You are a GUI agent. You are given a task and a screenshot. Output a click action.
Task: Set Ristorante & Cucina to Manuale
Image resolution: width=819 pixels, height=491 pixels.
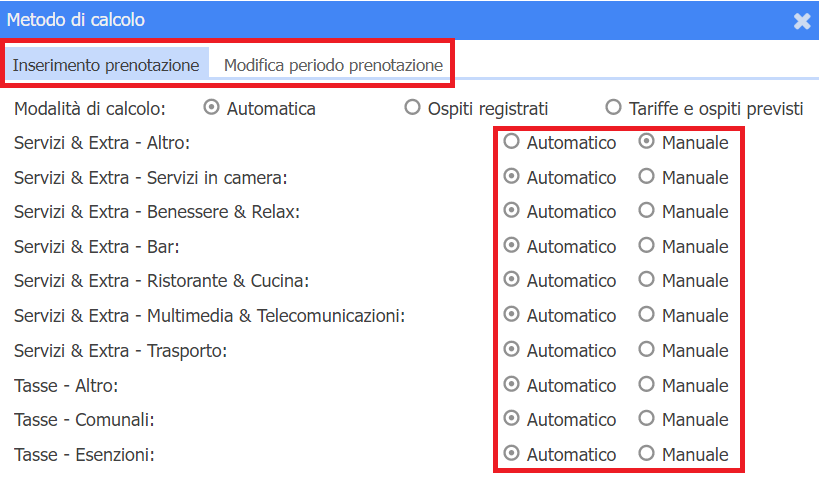click(646, 281)
